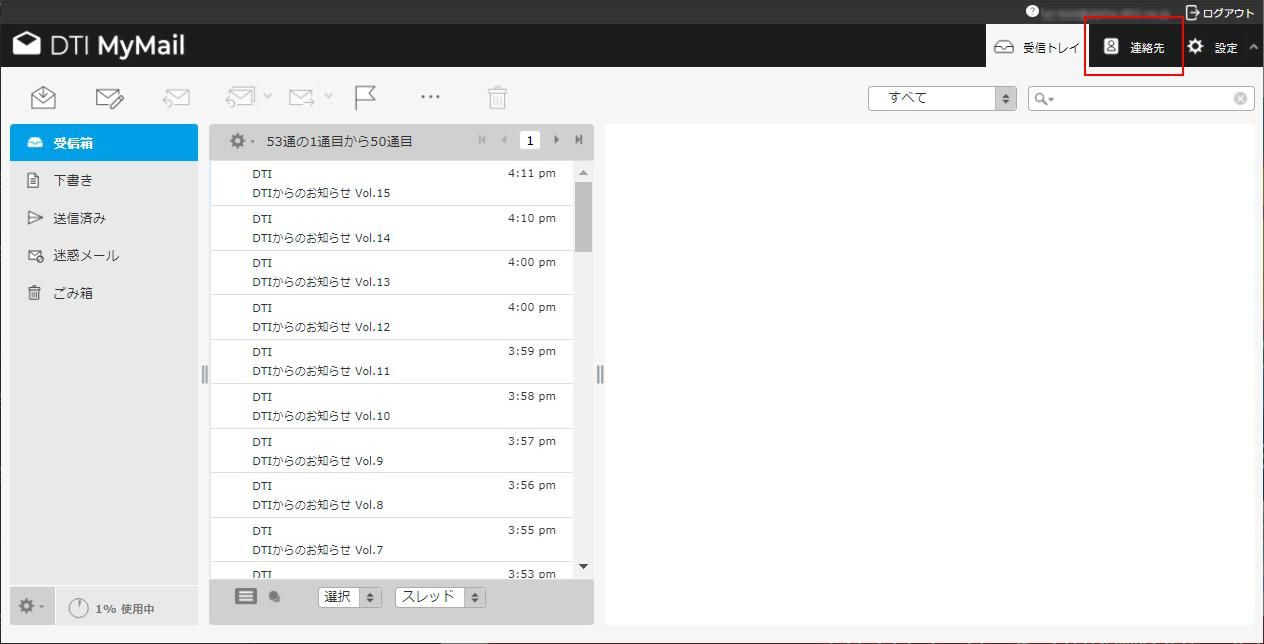Open the 迷惑メール folder
Viewport: 1264px width, 644px height.
(x=104, y=255)
